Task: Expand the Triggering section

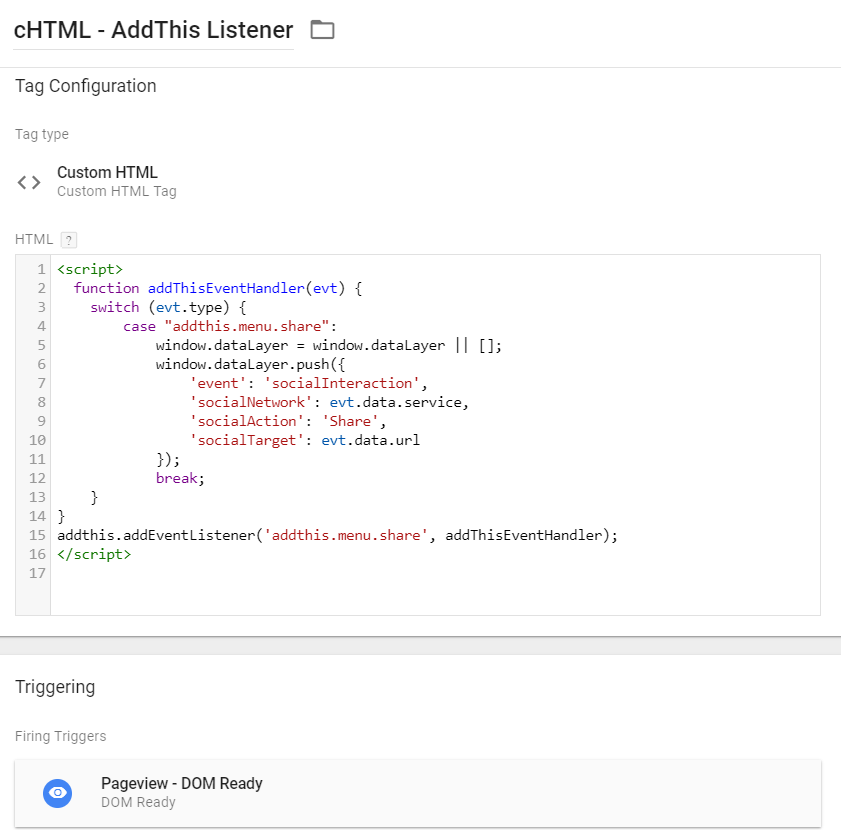Action: coord(55,687)
